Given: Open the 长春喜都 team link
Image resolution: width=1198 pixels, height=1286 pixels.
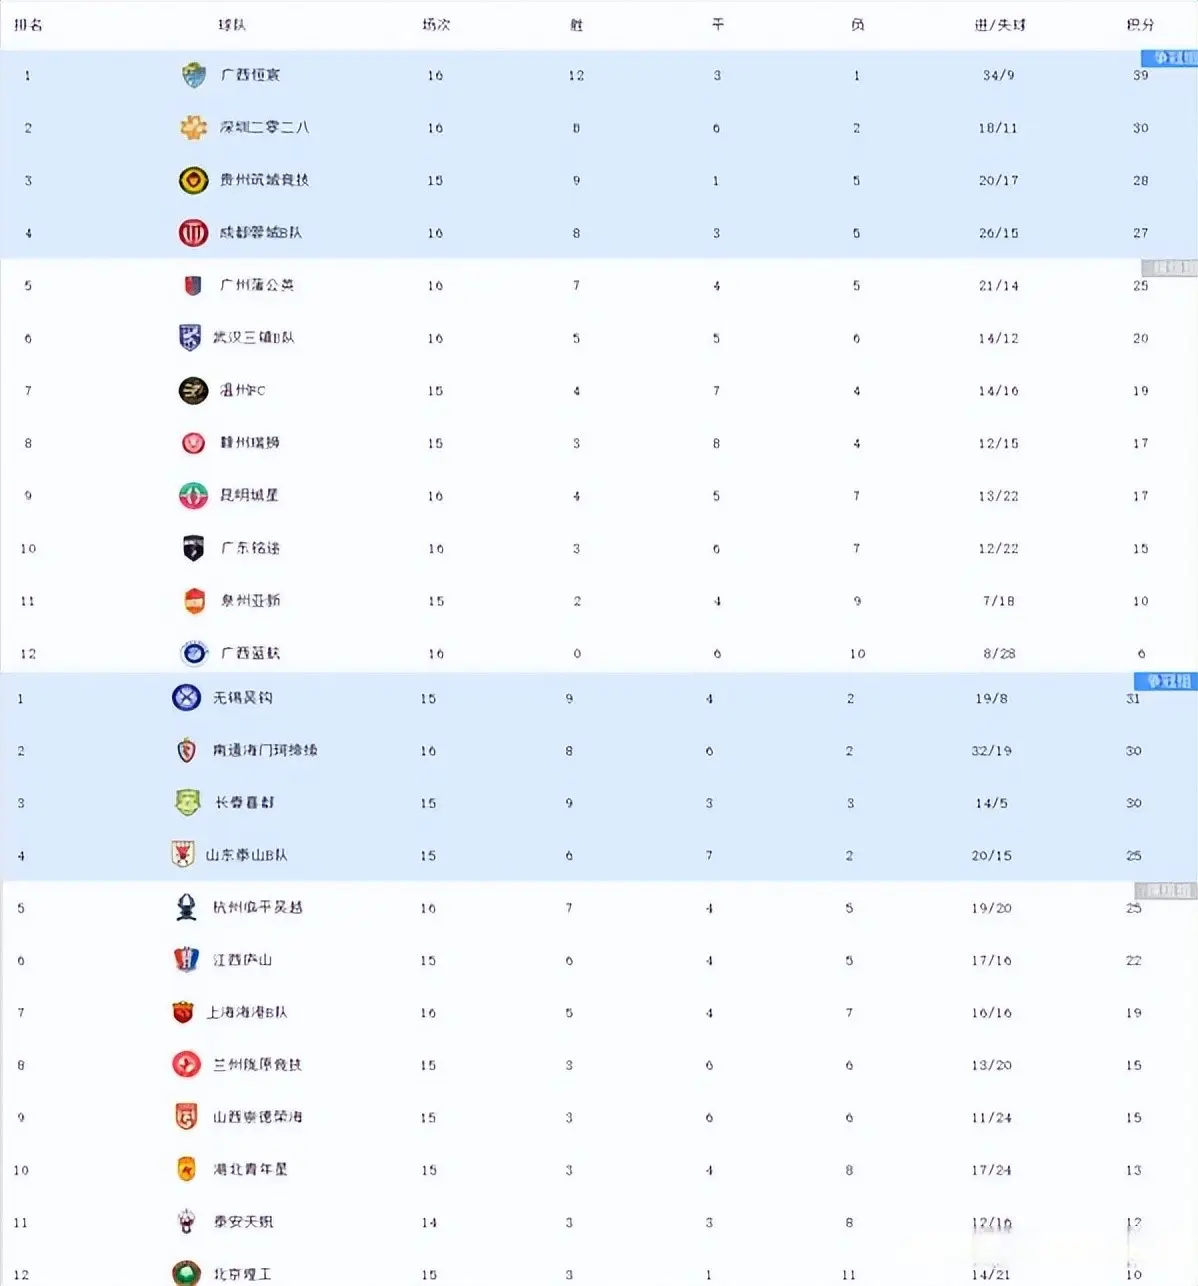Looking at the screenshot, I should click(x=244, y=802).
